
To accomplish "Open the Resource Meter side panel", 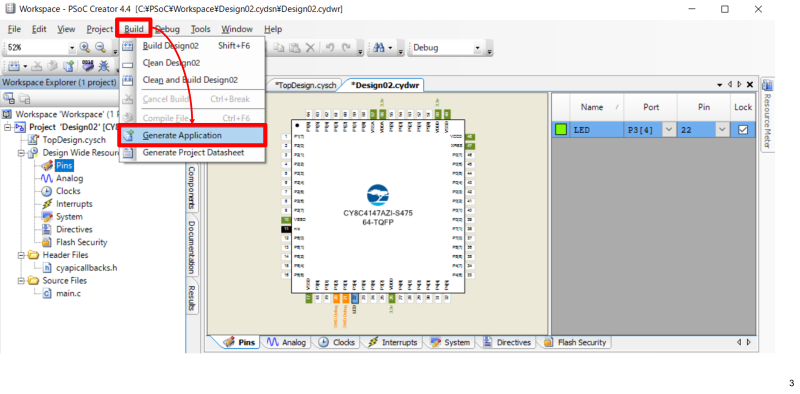I will click(767, 115).
